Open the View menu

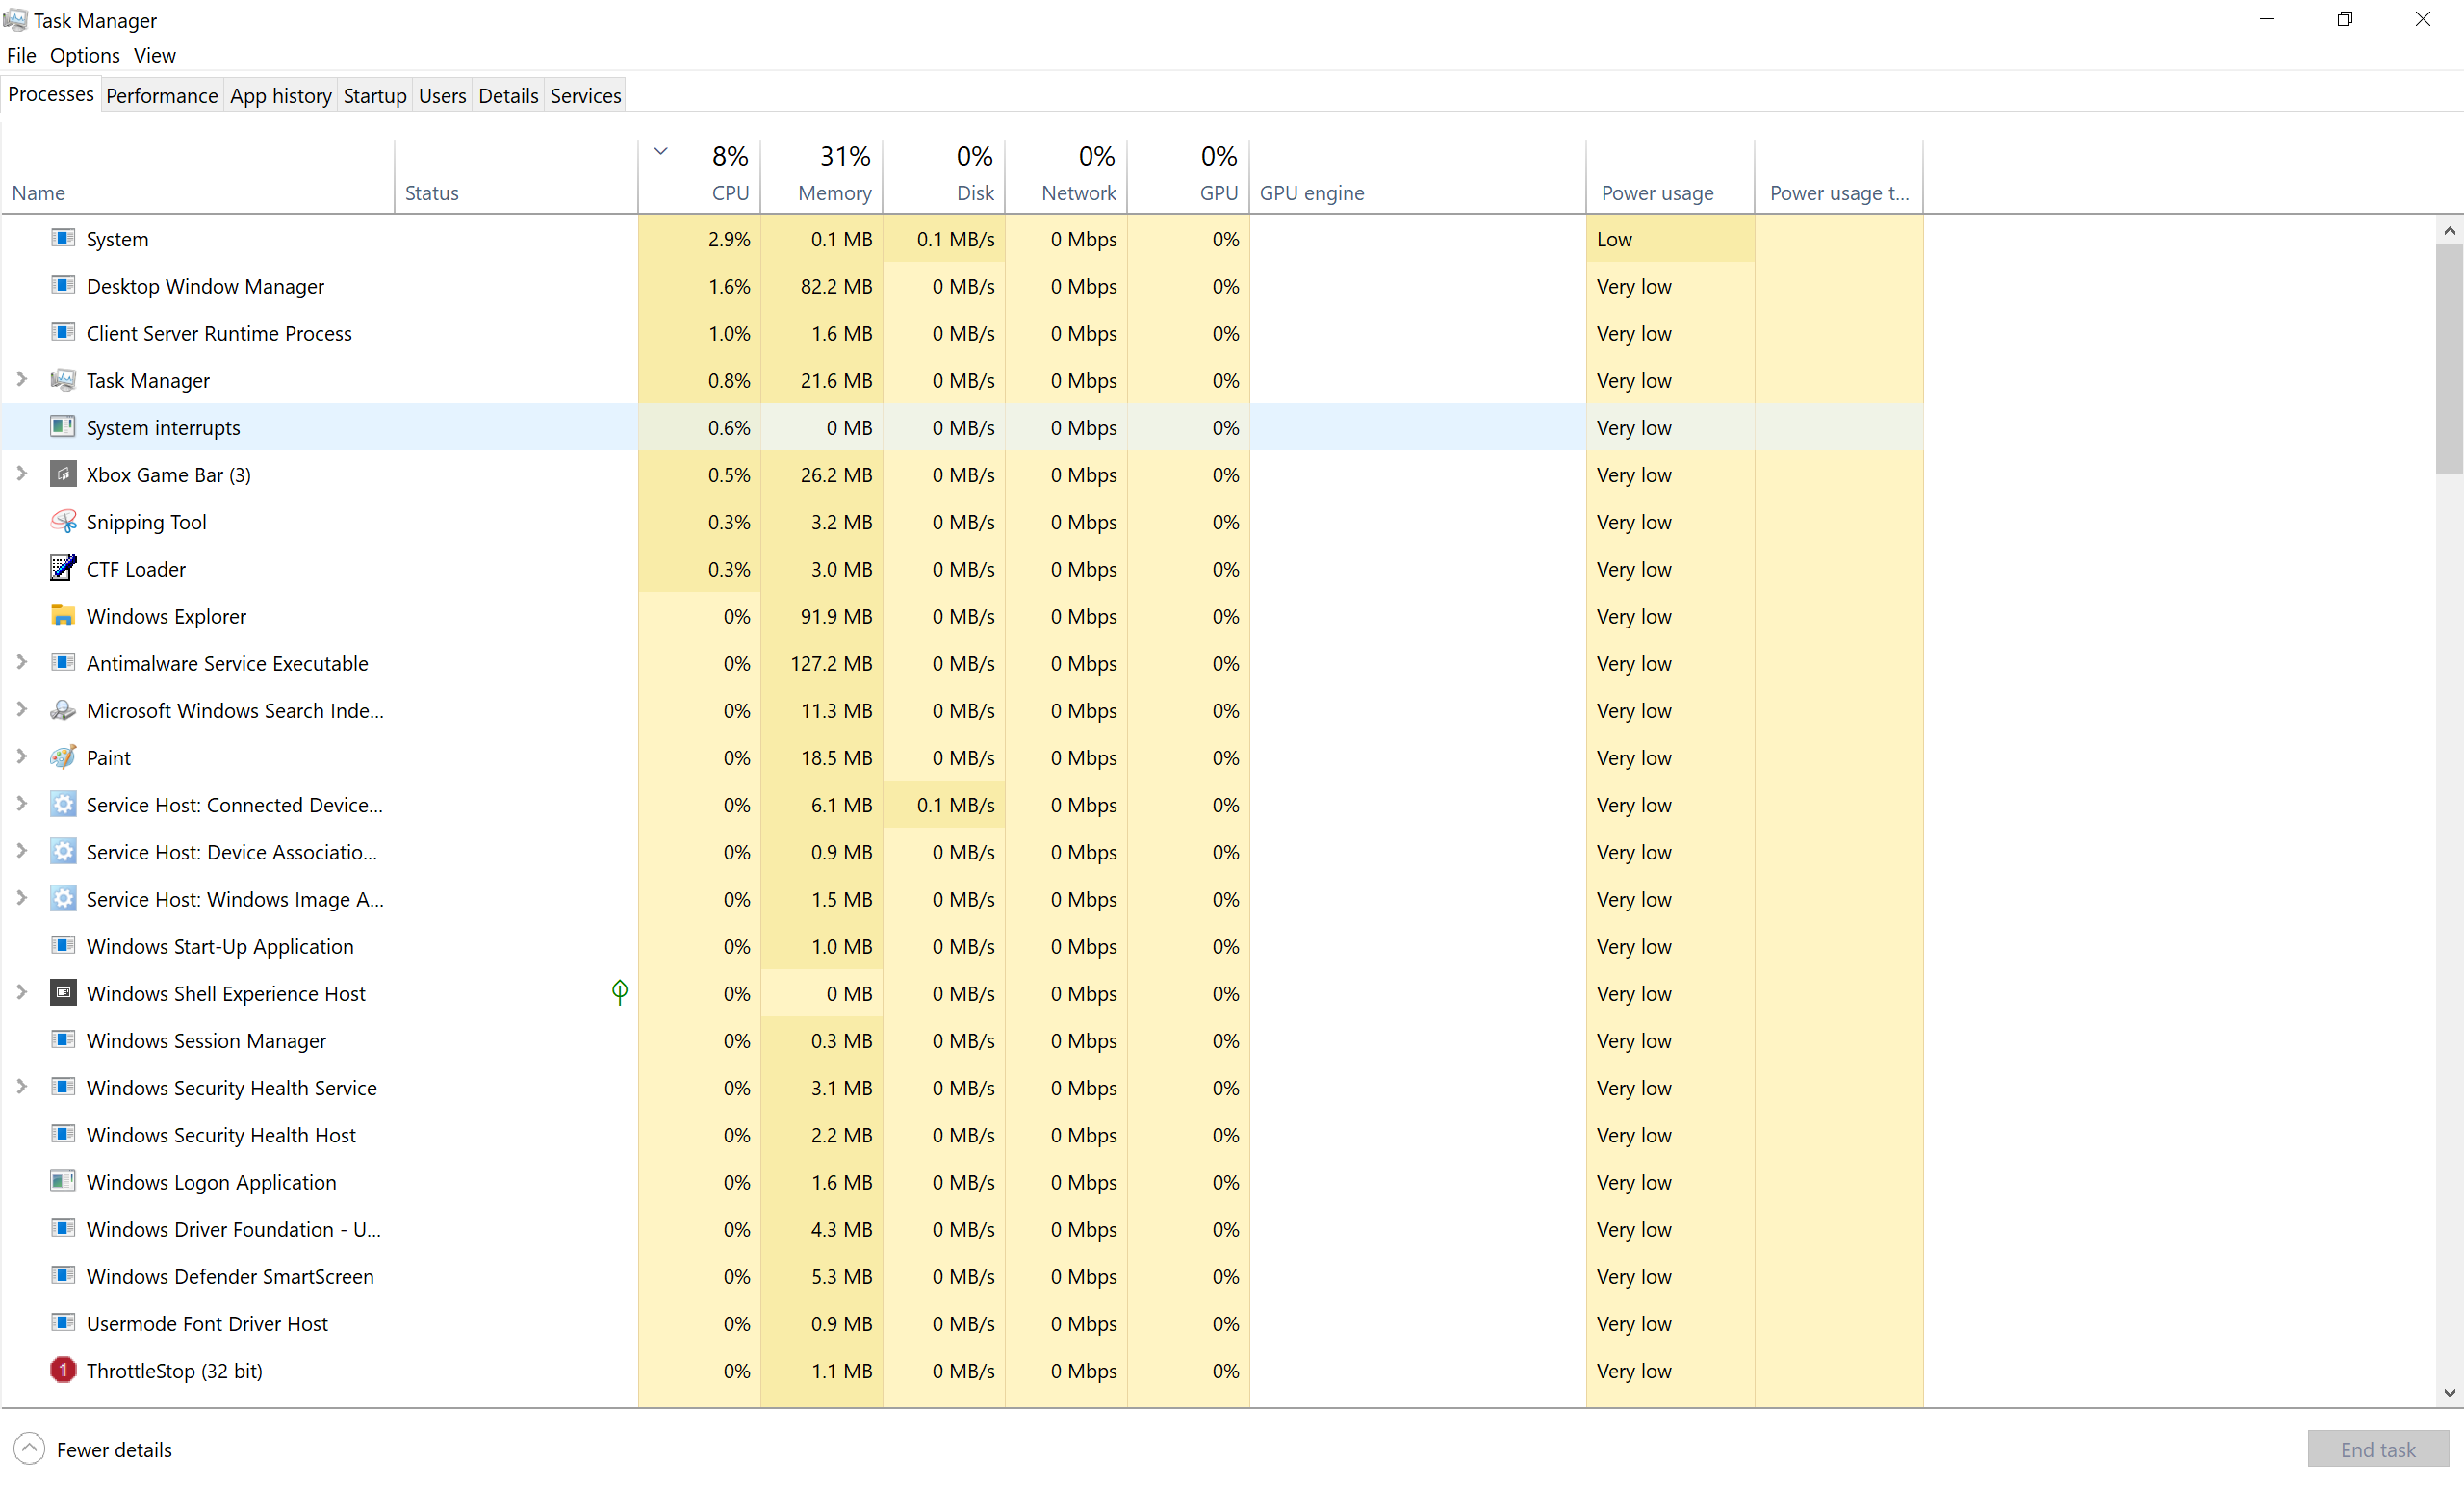click(155, 55)
